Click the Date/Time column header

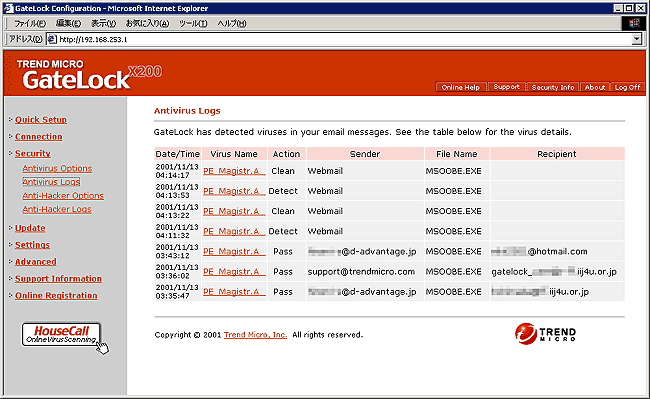coord(177,154)
